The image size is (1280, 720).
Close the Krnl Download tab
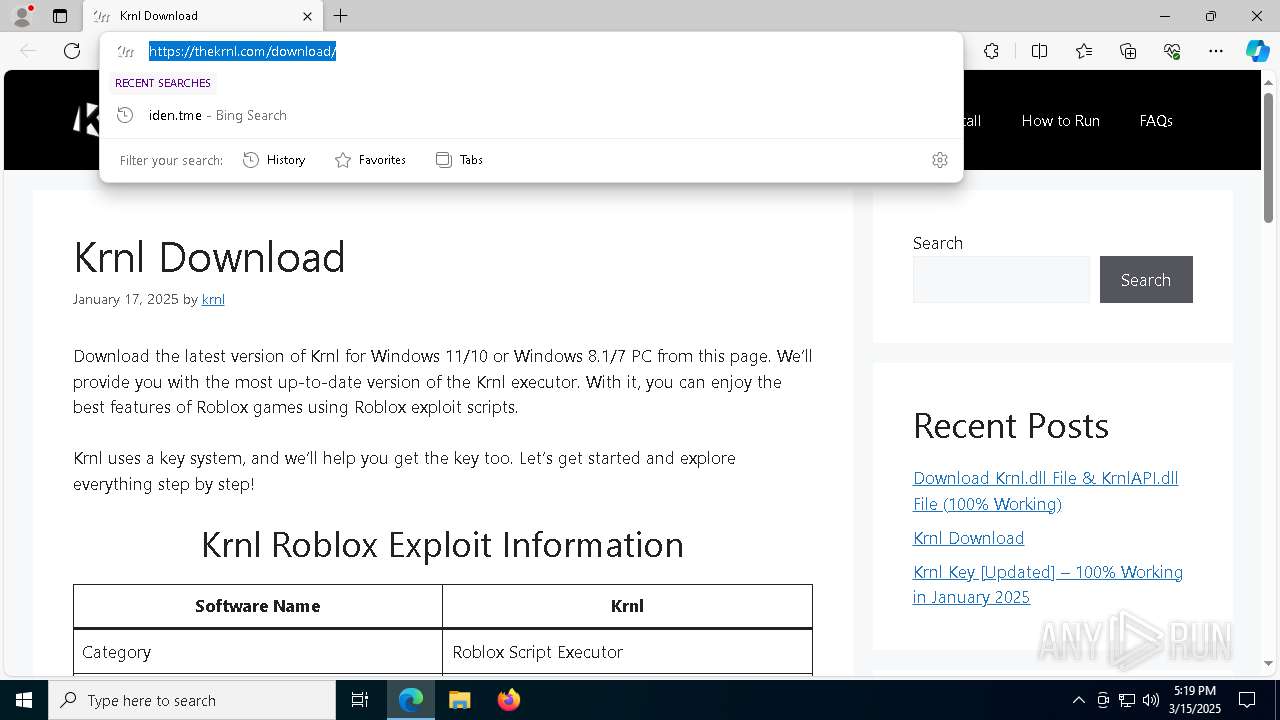(x=307, y=16)
